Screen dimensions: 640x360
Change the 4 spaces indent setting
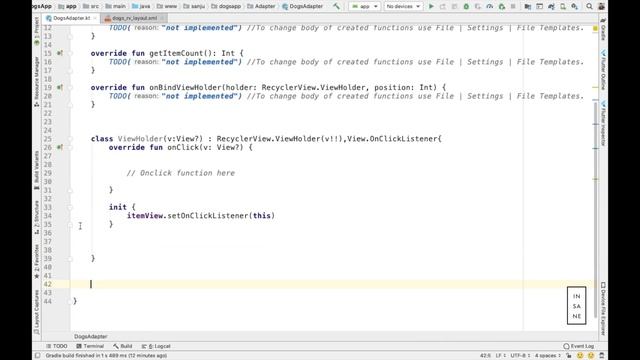548,356
